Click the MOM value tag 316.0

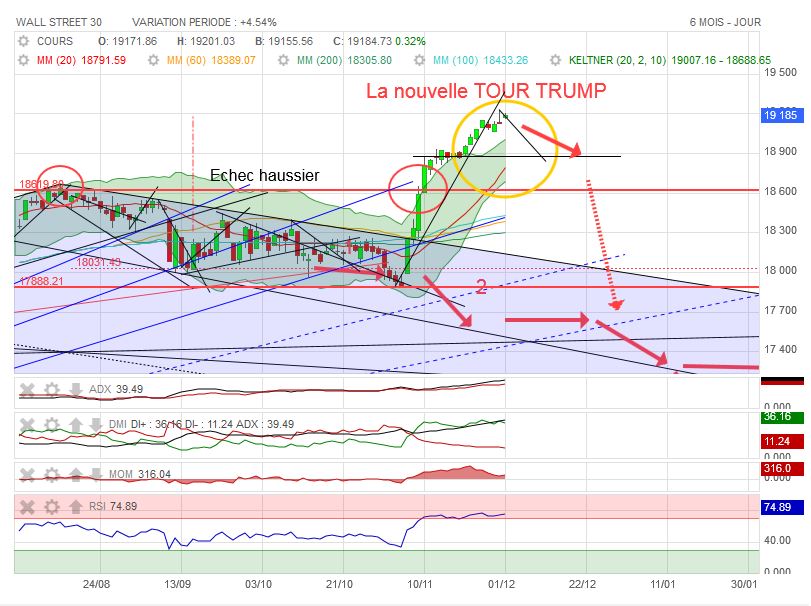(782, 468)
